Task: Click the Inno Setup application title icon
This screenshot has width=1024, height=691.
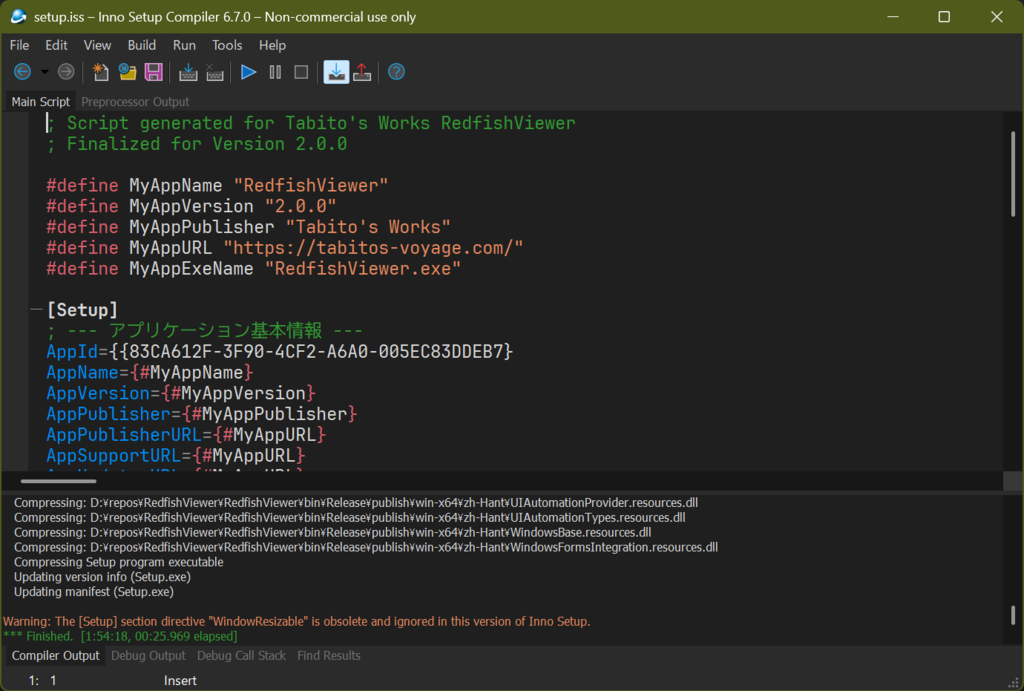Action: tap(18, 16)
